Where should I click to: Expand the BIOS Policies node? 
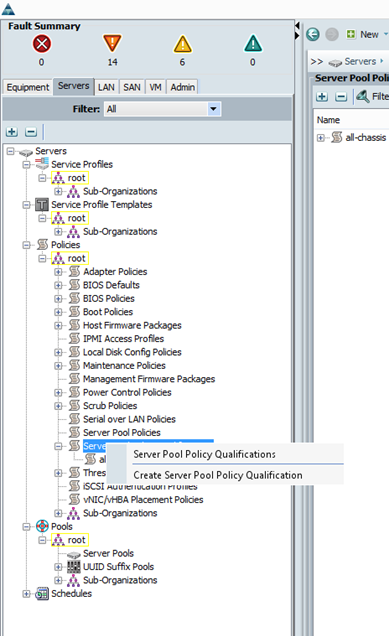click(58, 299)
